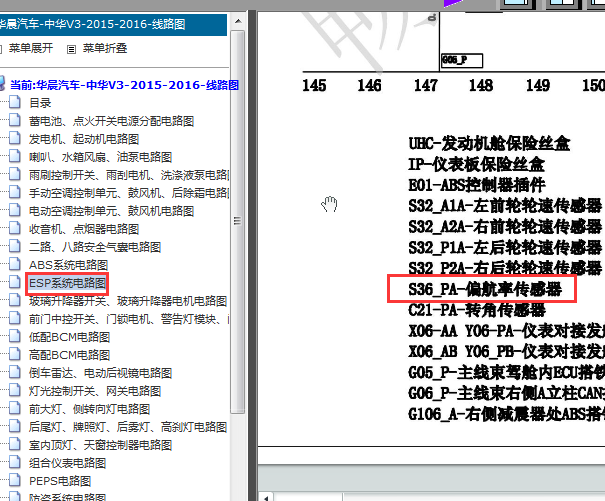Select 倒车雷达、电动后视镜电路图
This screenshot has height=501, width=605.
point(100,373)
